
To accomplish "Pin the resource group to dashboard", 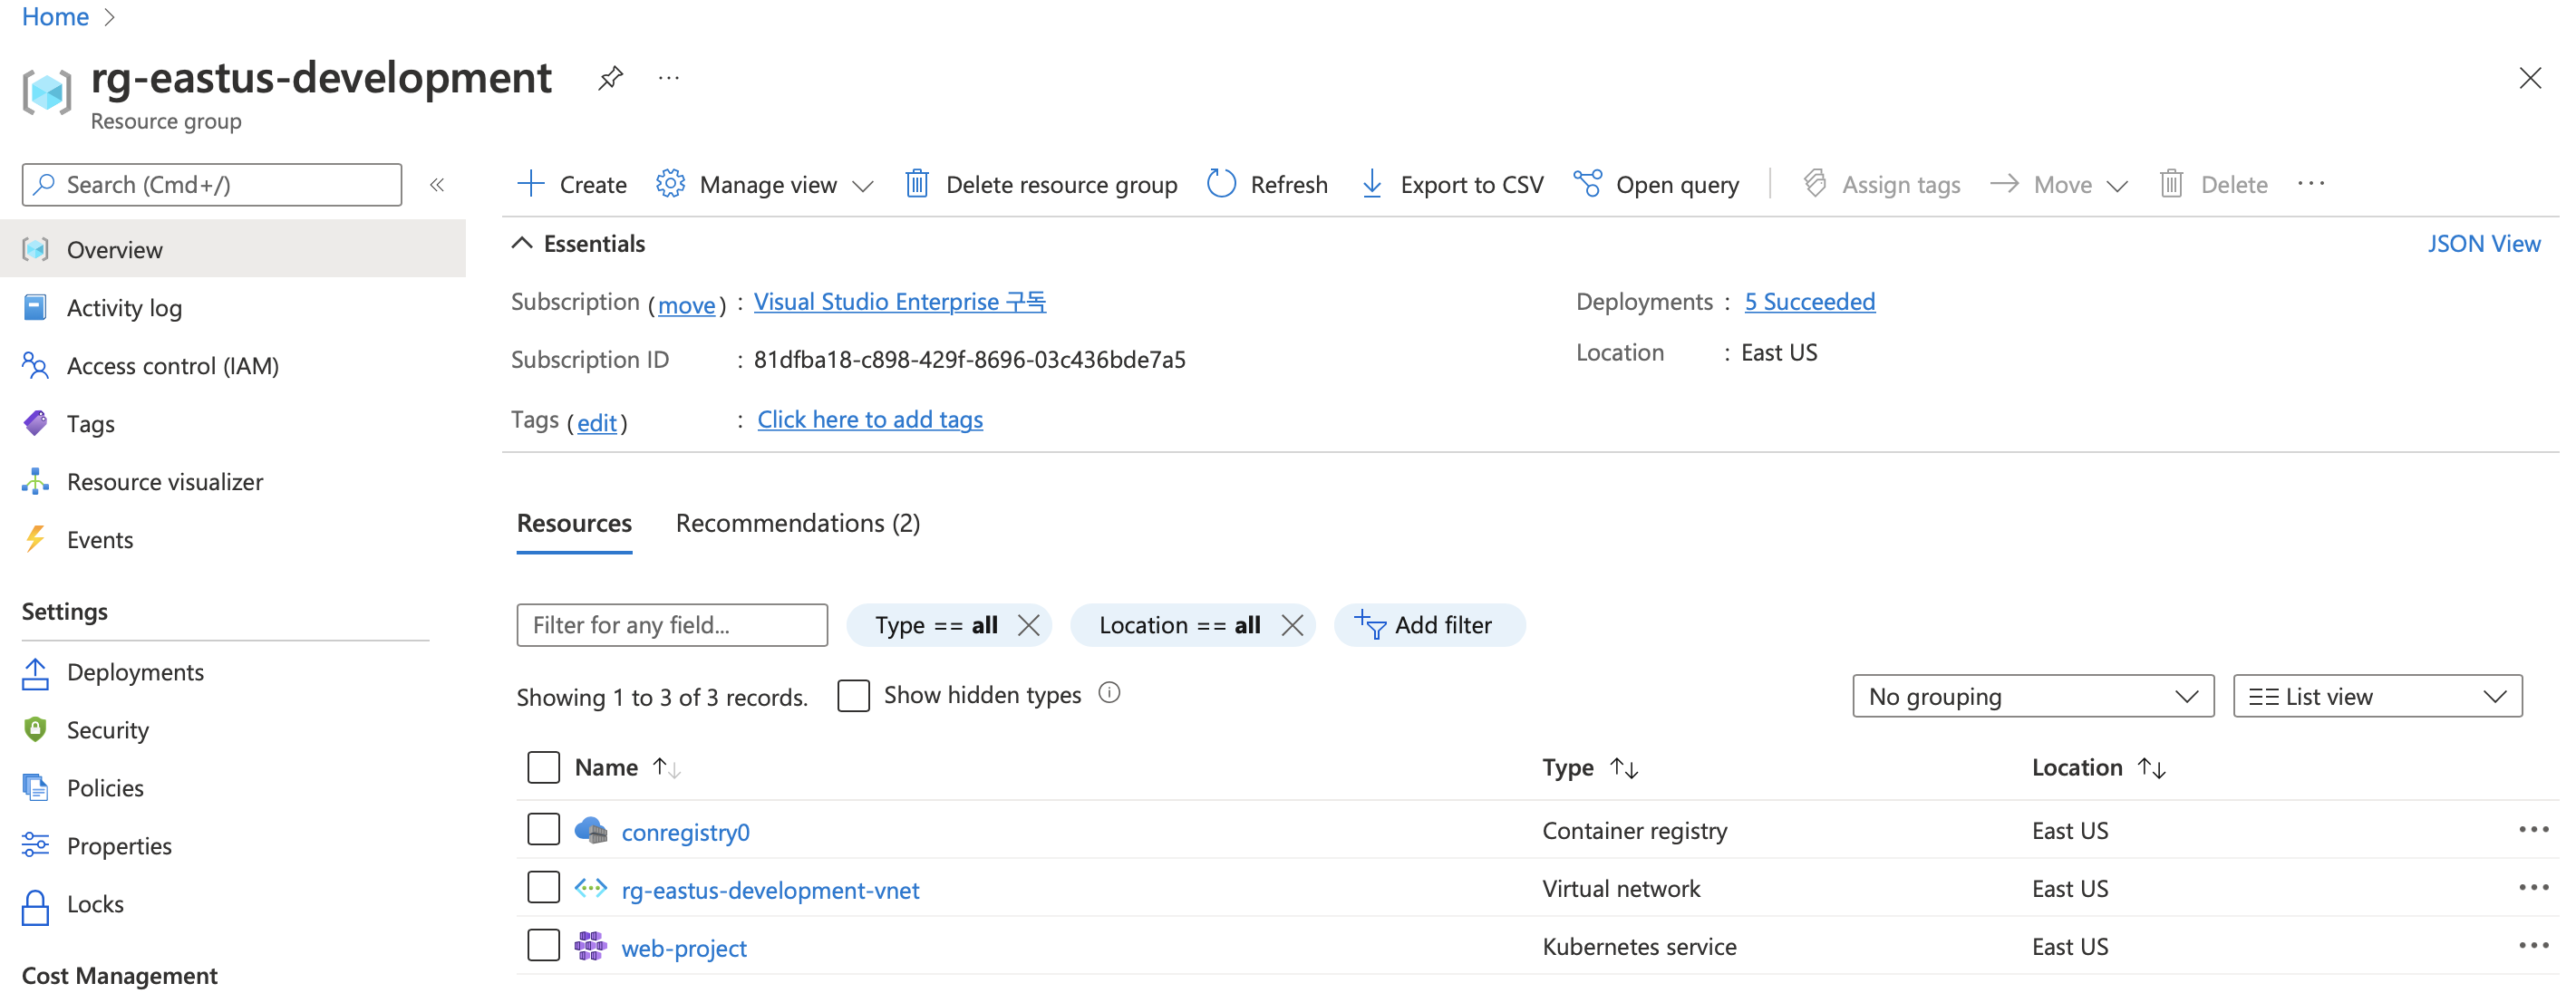I will 610,78.
